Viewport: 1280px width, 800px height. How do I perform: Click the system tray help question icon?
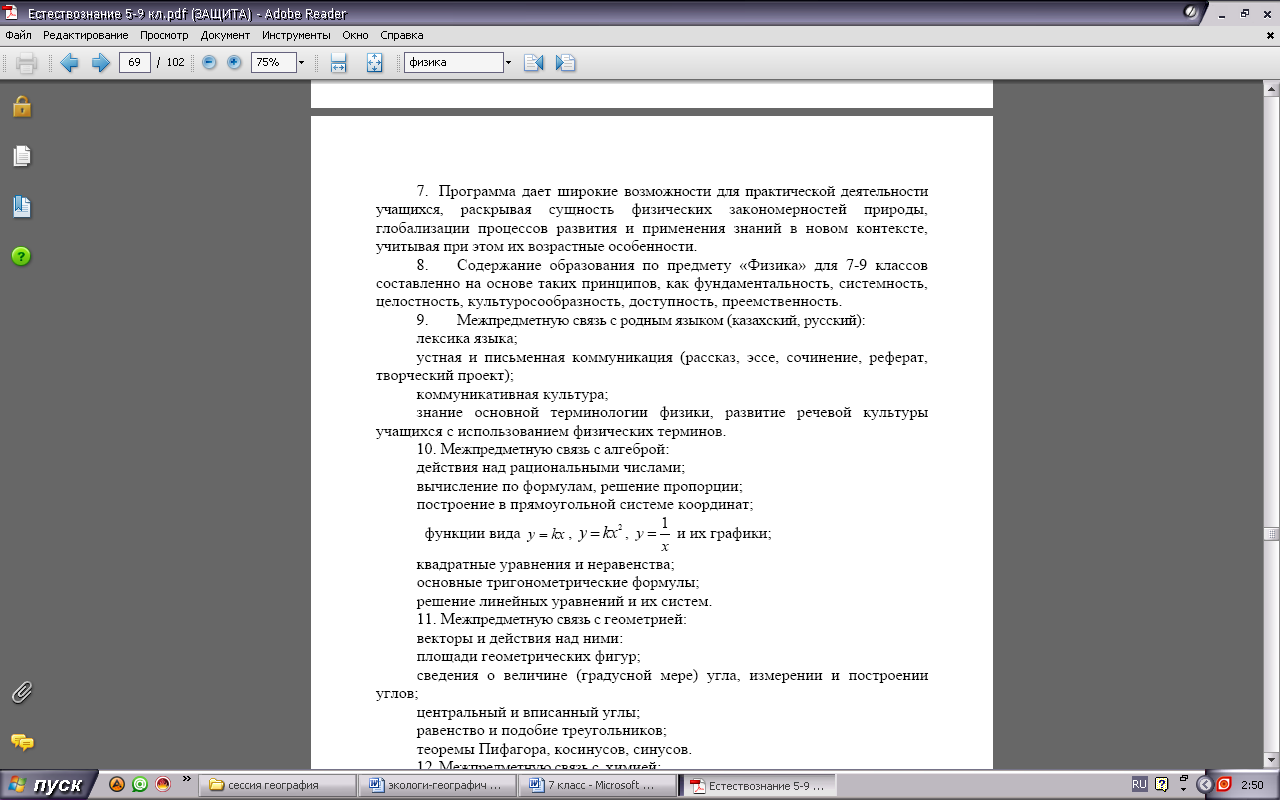[x=1161, y=785]
